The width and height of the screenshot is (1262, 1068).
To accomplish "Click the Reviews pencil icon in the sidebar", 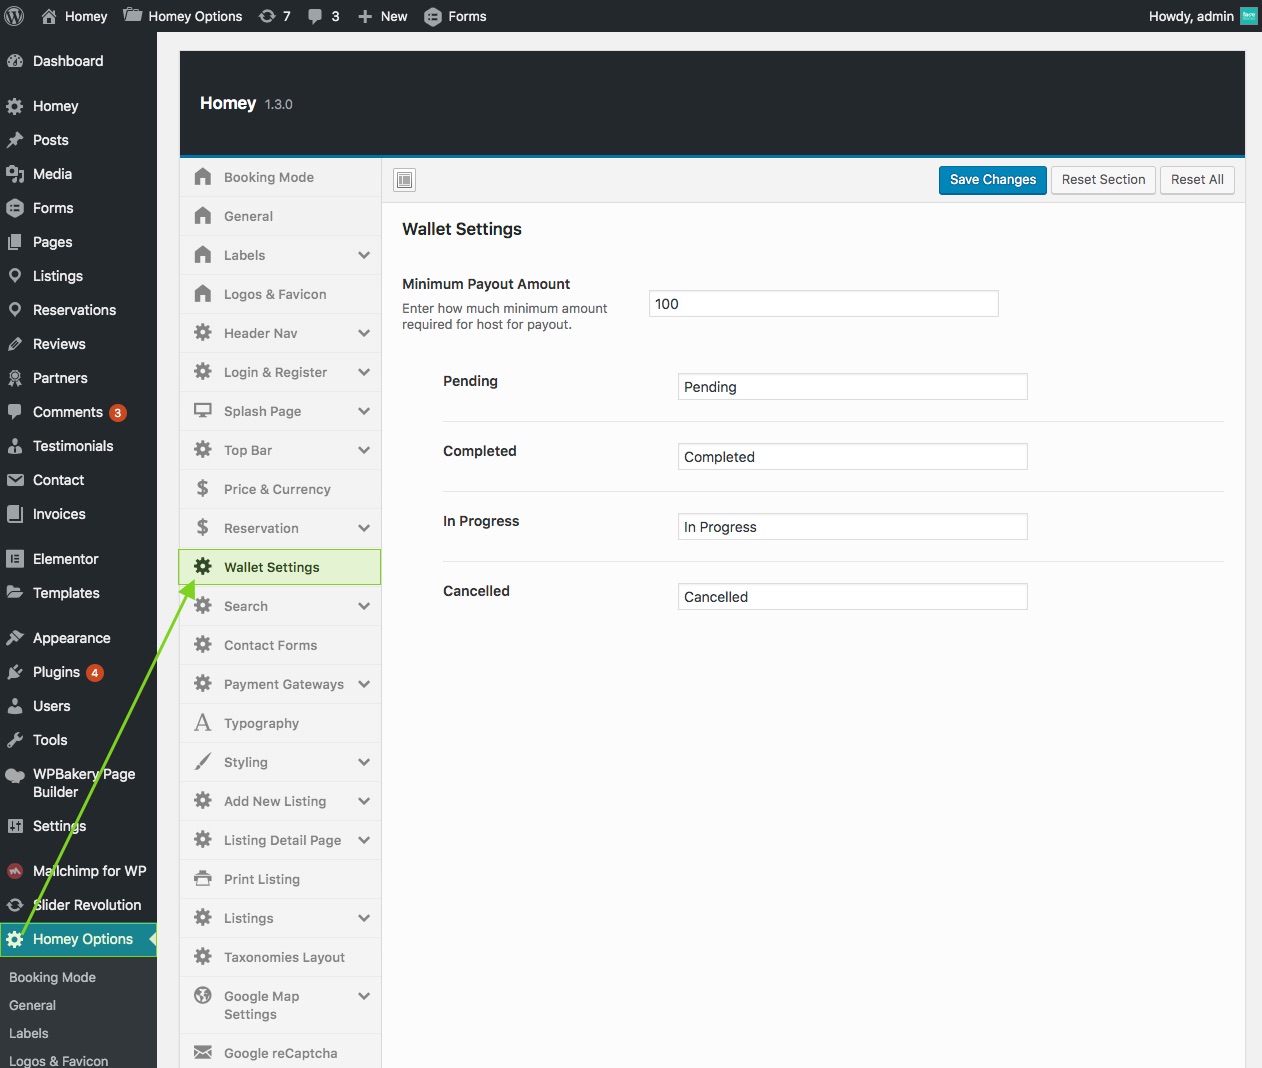I will (15, 344).
